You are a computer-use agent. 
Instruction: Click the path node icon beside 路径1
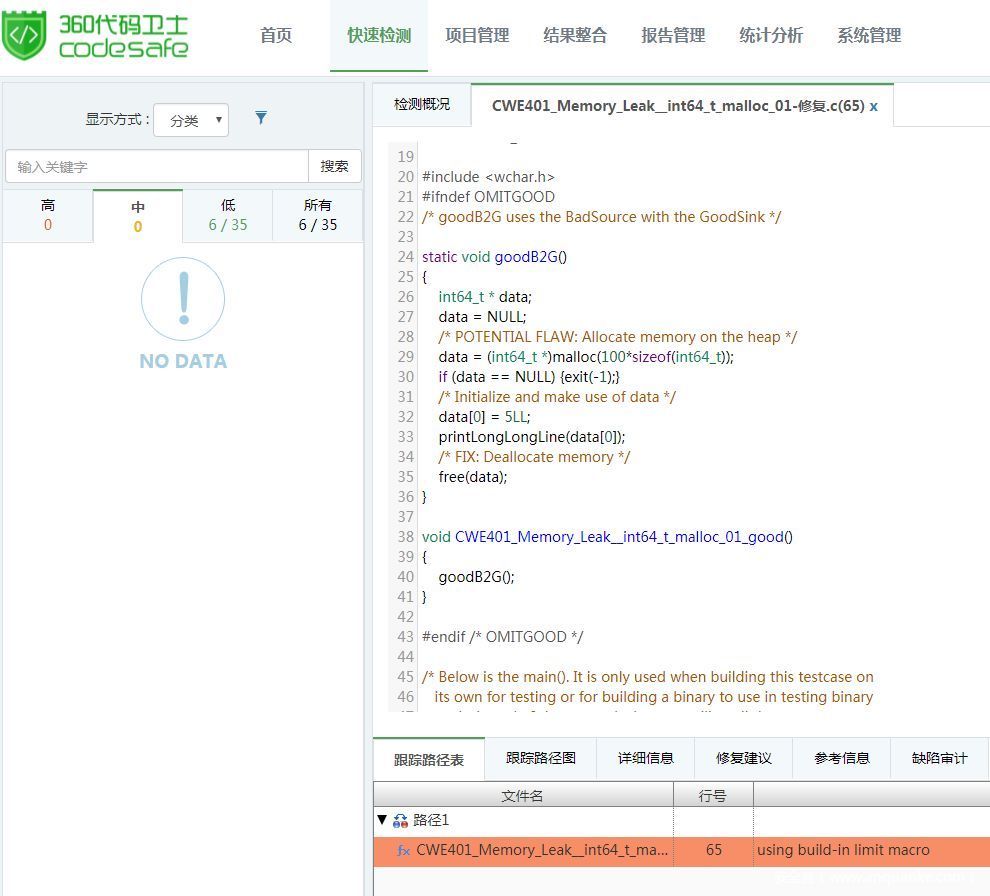click(400, 820)
